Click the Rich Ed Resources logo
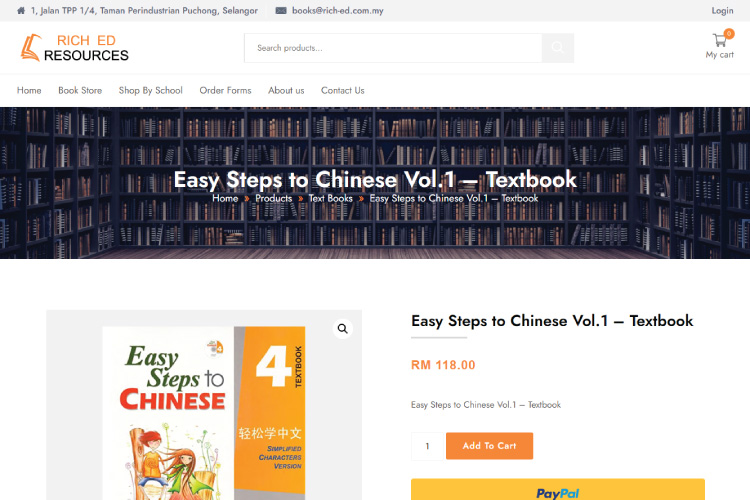This screenshot has width=750, height=500. (75, 47)
